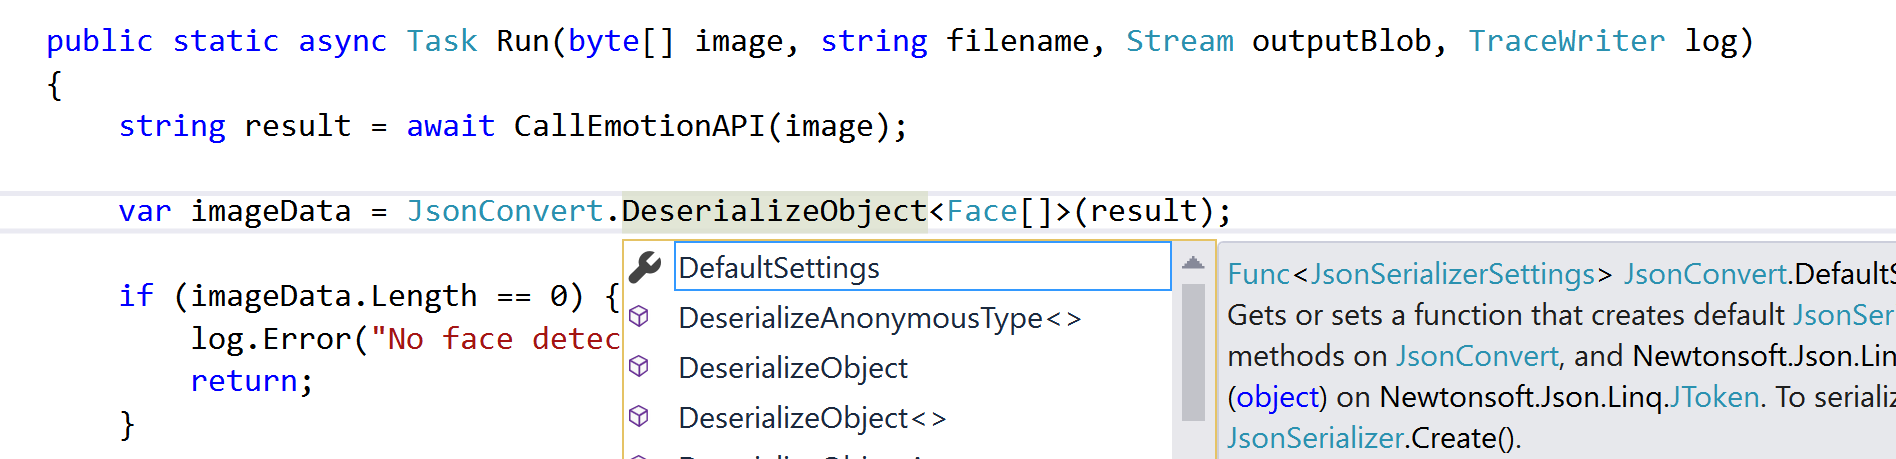Click the wrench icon beside DefaultSettings

click(x=645, y=267)
